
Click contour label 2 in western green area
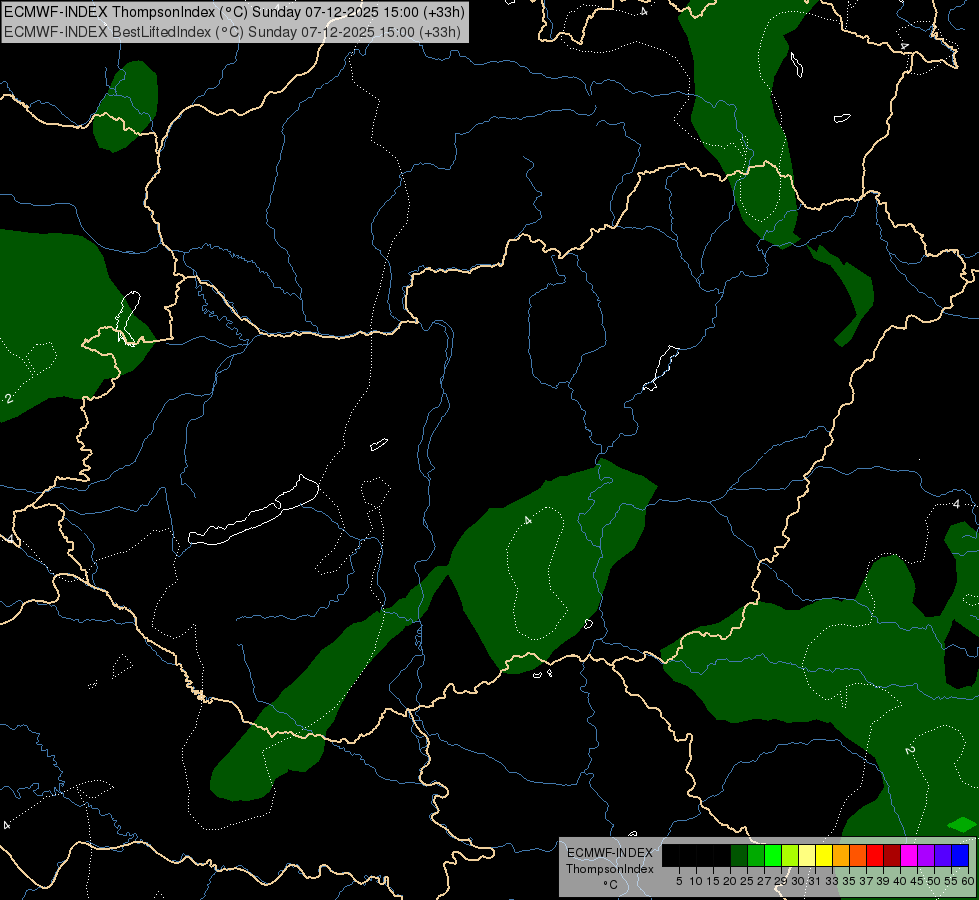point(8,398)
